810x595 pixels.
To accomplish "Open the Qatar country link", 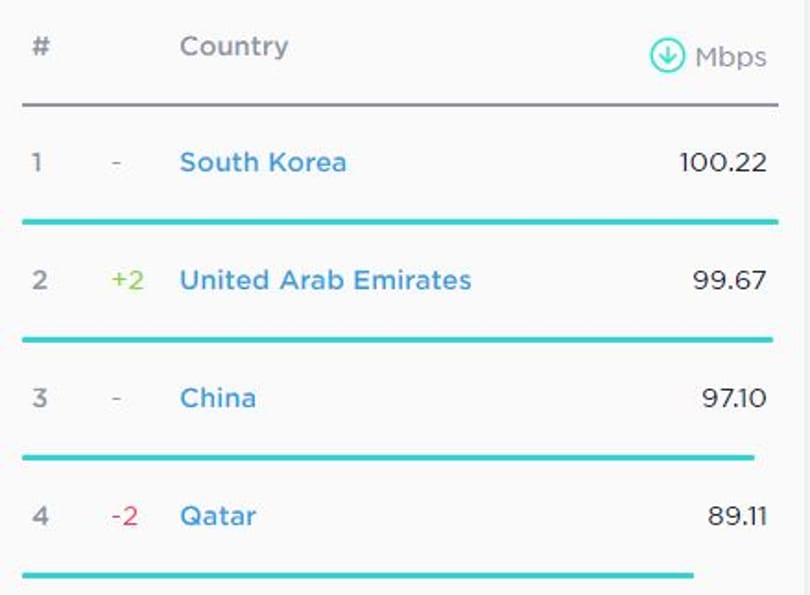I will tap(218, 516).
